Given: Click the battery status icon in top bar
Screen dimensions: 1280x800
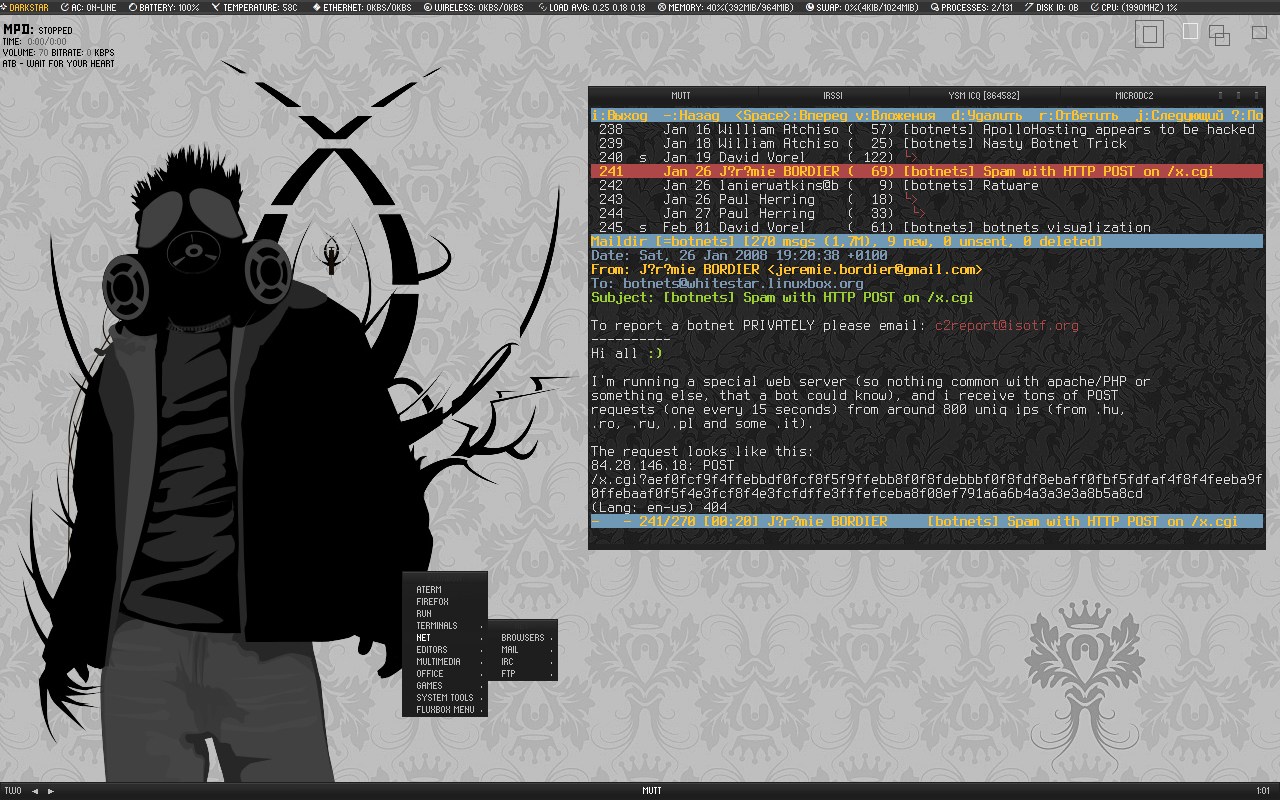Looking at the screenshot, I should tap(133, 7).
